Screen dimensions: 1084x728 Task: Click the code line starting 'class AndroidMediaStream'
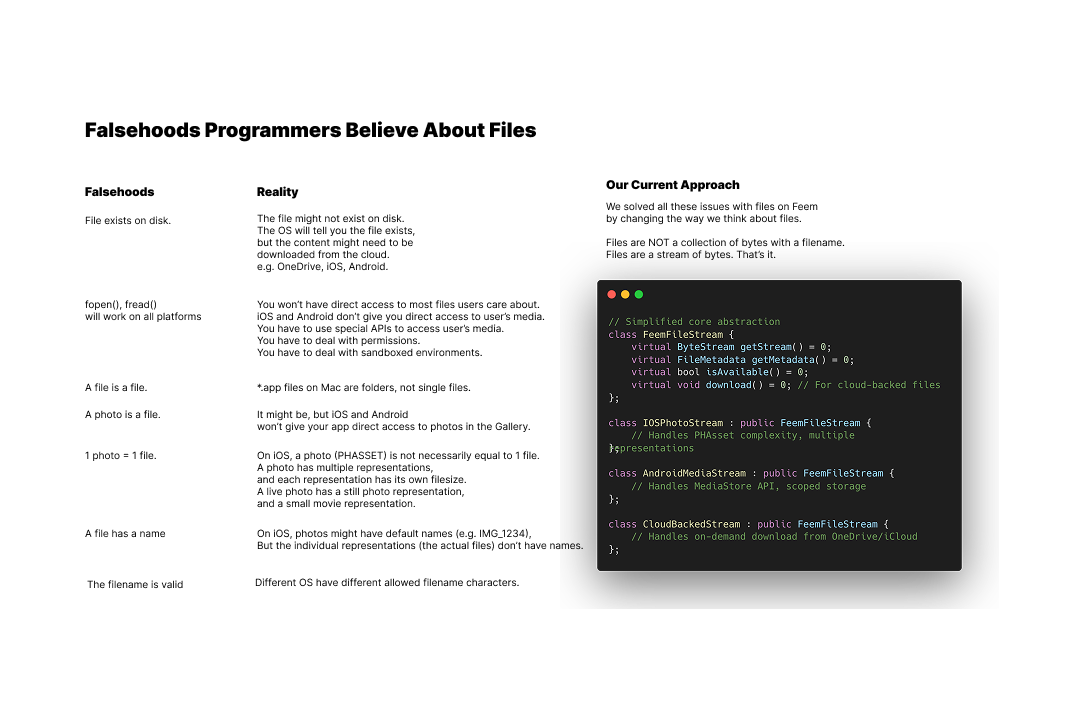click(751, 474)
